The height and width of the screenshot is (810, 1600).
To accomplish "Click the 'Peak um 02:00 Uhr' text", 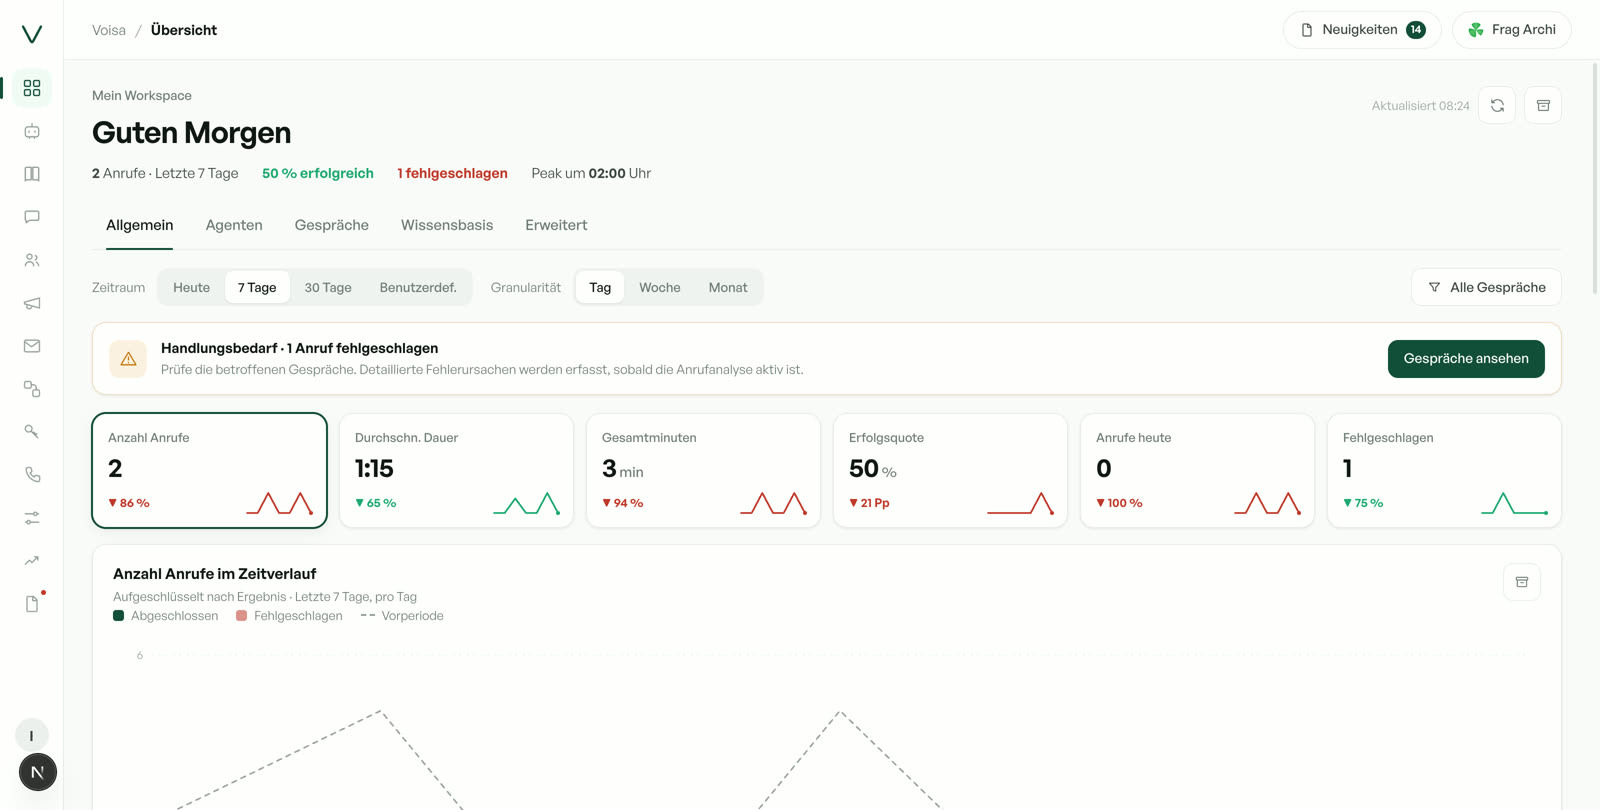I will pos(591,173).
